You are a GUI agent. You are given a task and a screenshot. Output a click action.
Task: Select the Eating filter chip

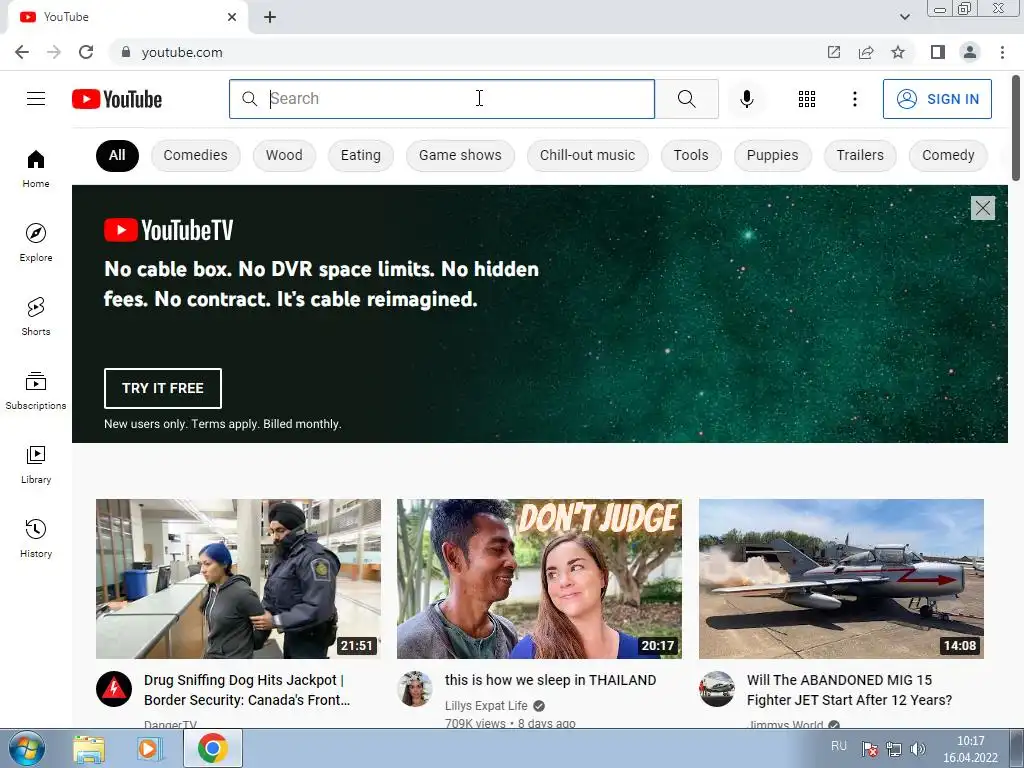point(360,155)
